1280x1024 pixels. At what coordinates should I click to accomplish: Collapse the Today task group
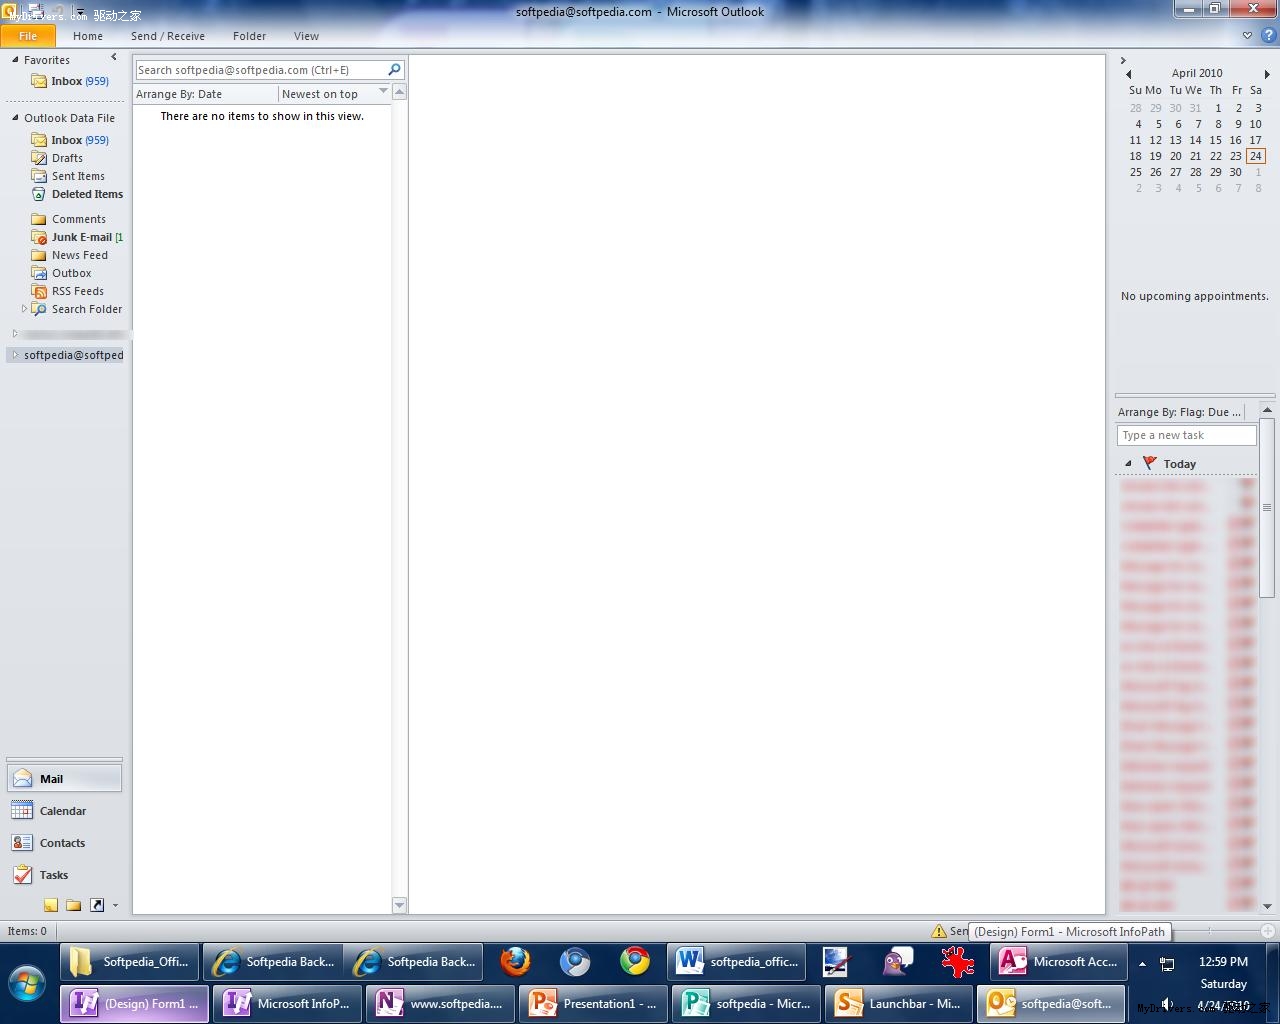point(1128,464)
